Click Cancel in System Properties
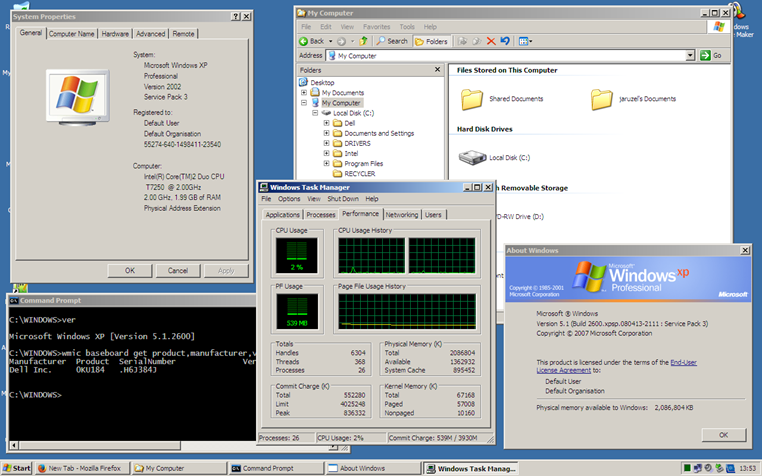The height and width of the screenshot is (476, 762). point(178,270)
